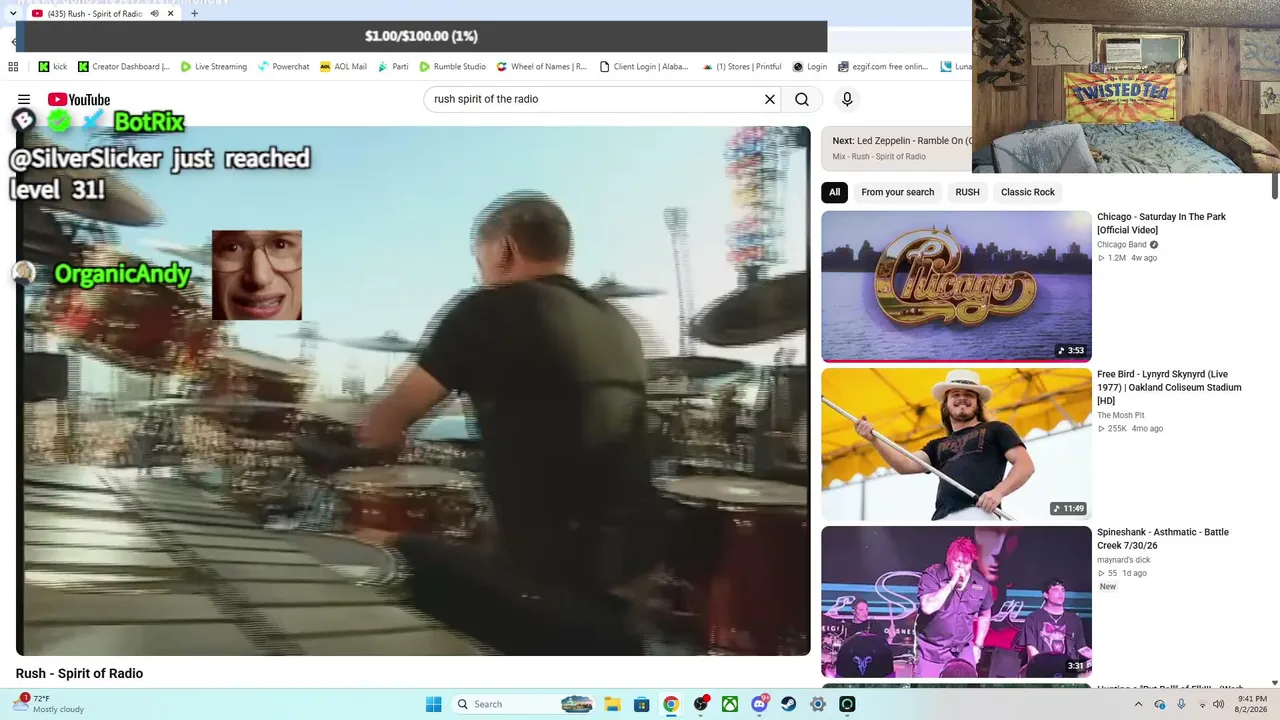
Task: Open the Spineshank Asthmatic thumbnail
Action: [x=956, y=602]
